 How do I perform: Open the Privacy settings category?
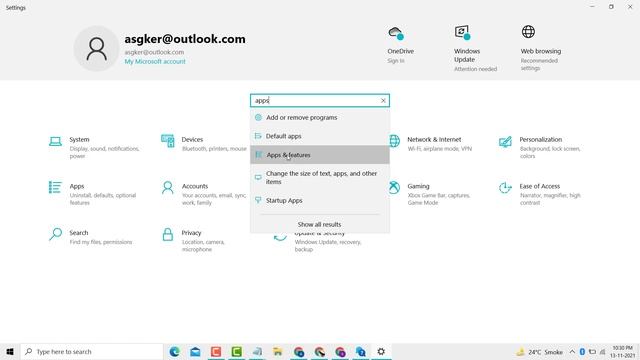193,240
